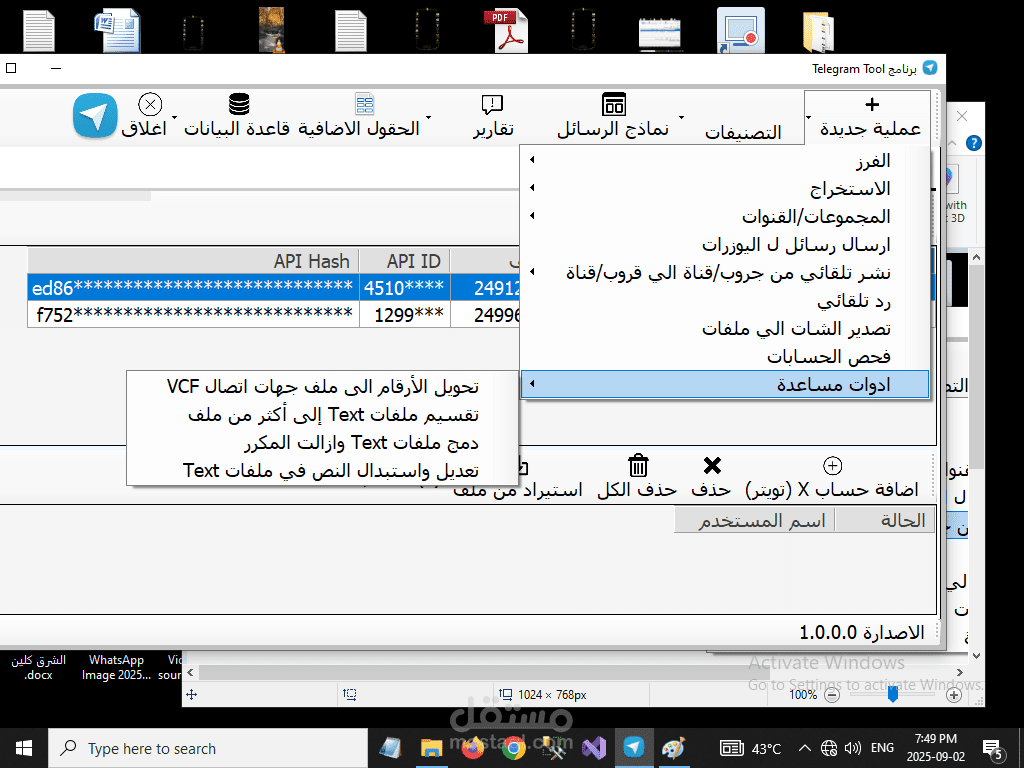This screenshot has width=1024, height=768.
Task: Click the اضافة حساب X (تويتر) plus icon
Action: point(832,466)
